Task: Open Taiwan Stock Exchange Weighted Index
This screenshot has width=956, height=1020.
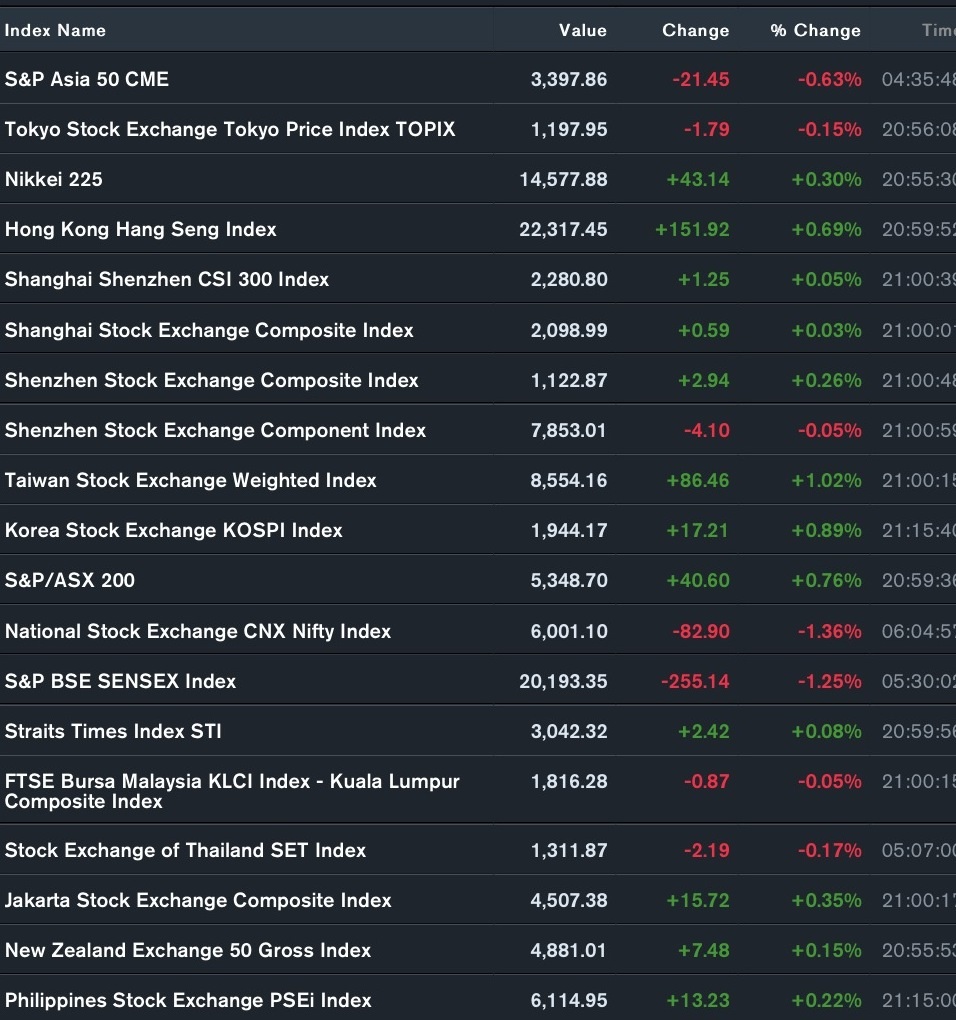Action: coord(191,480)
